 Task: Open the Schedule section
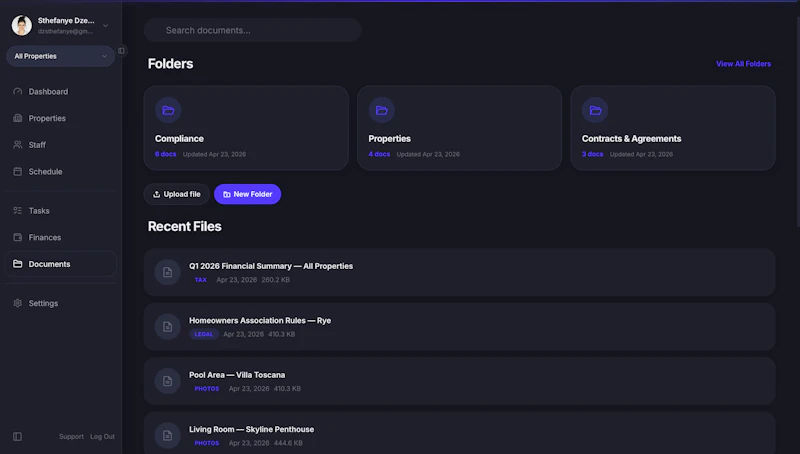(x=60, y=171)
